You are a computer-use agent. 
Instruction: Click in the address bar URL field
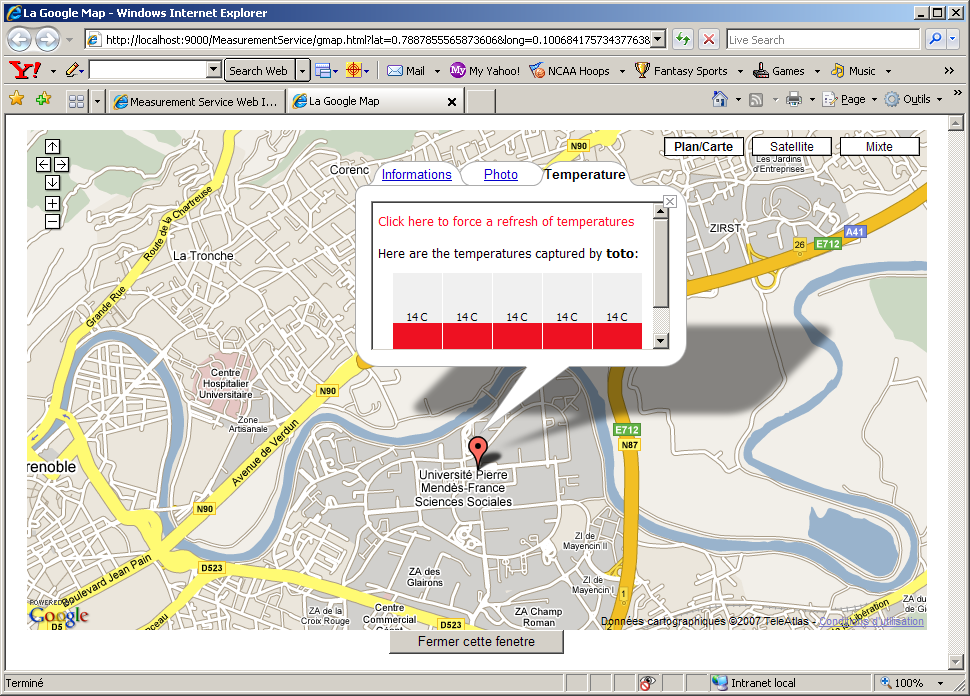[x=377, y=40]
